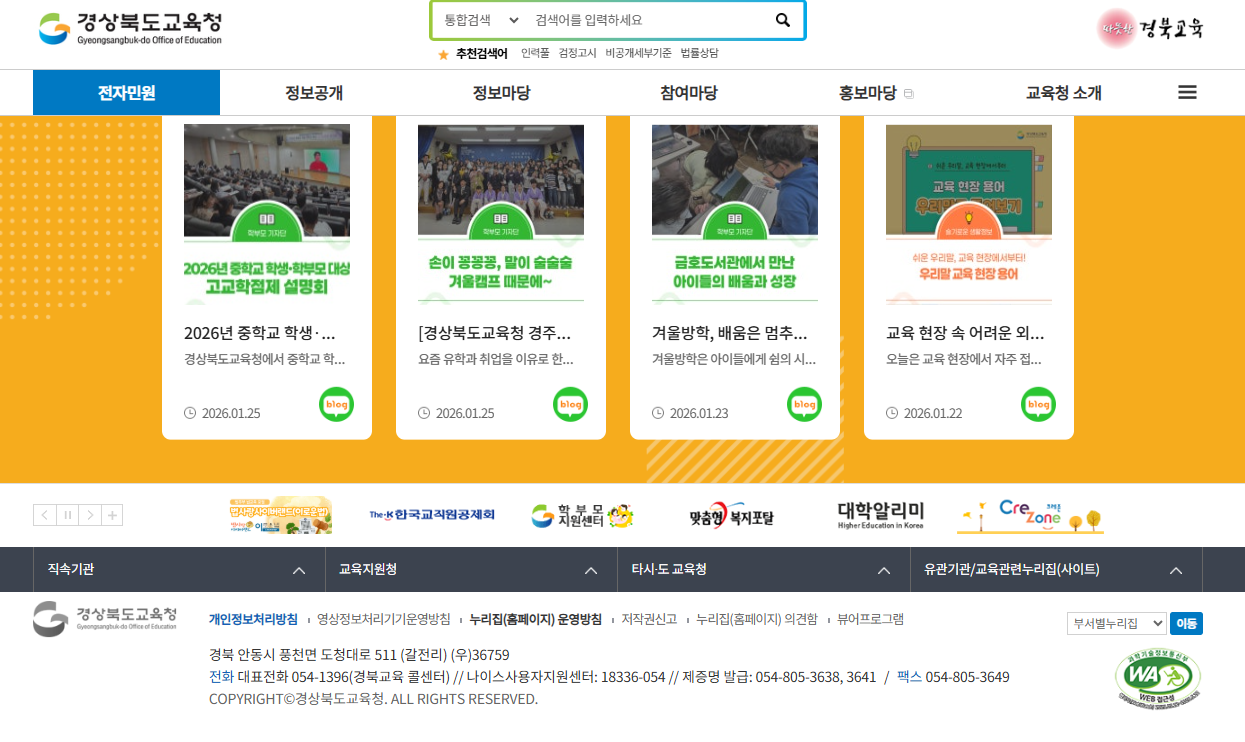The image size is (1245, 742).
Task: Open the 겨울캠프 card thumbnail
Action: (501, 213)
